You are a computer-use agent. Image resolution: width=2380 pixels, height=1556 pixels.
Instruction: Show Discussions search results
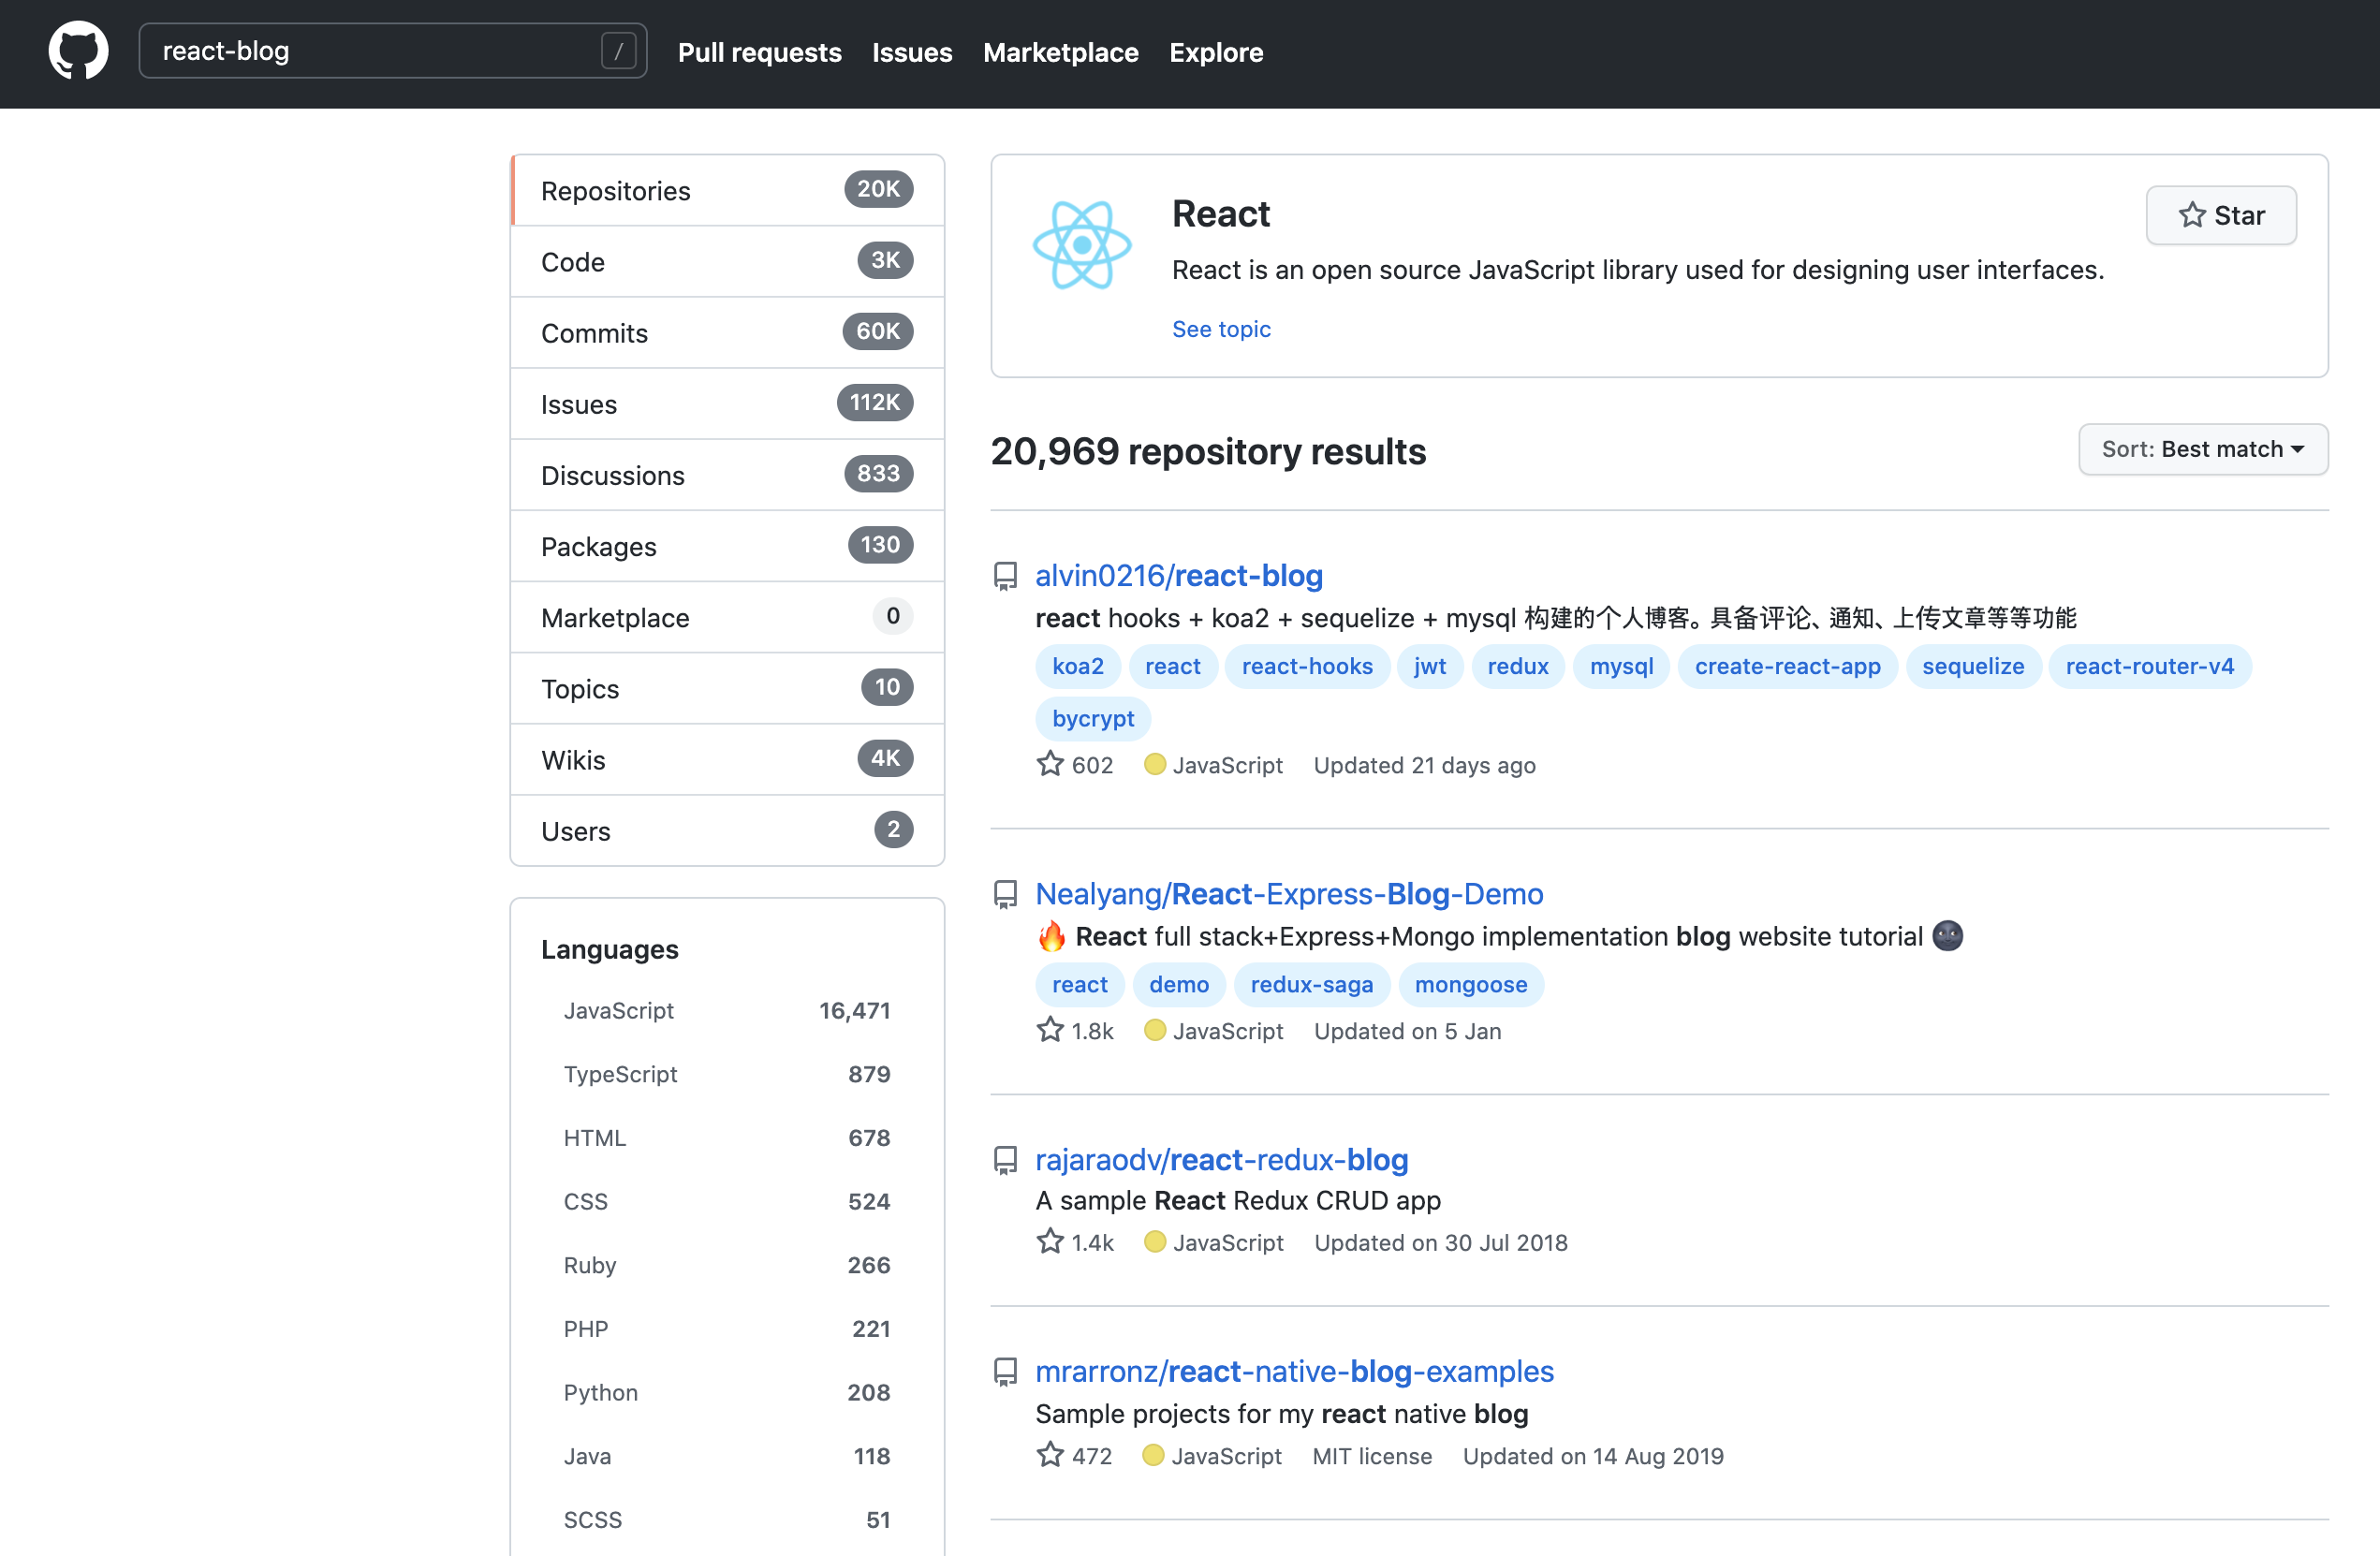point(727,475)
